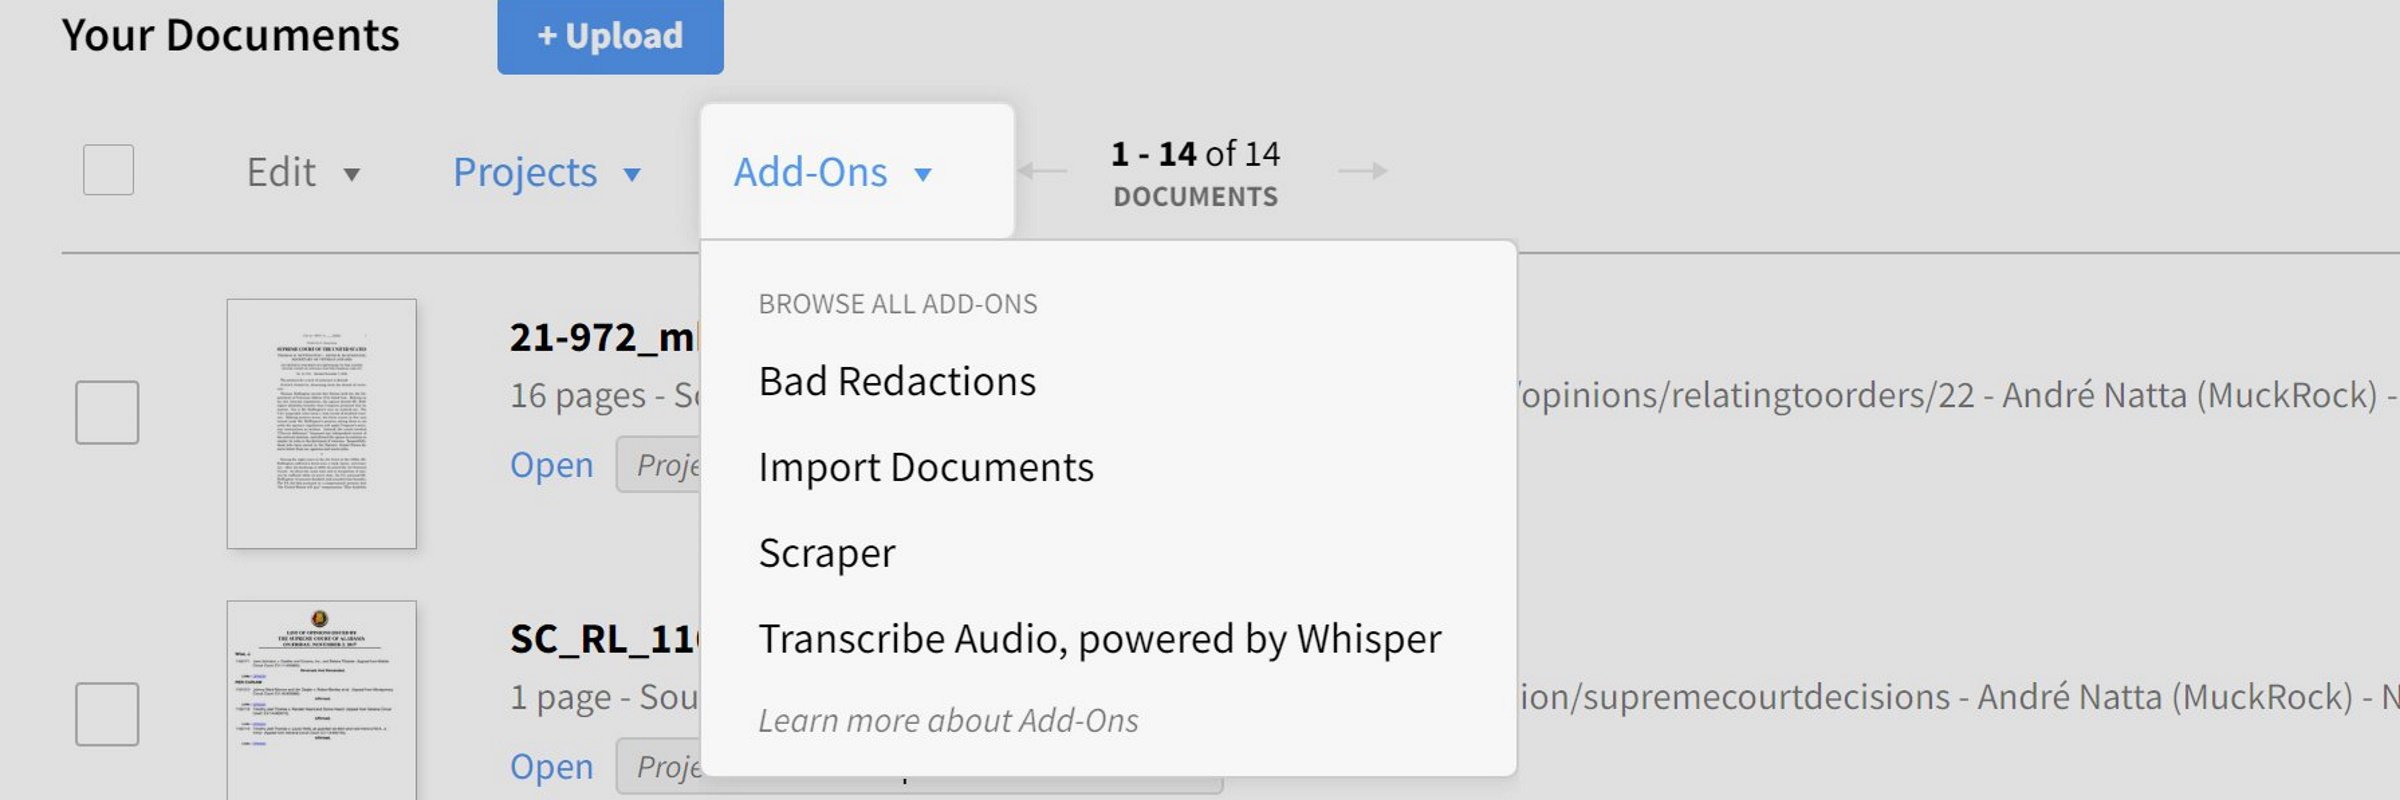Viewport: 2400px width, 800px height.
Task: Click the + Upload button
Action: 610,36
